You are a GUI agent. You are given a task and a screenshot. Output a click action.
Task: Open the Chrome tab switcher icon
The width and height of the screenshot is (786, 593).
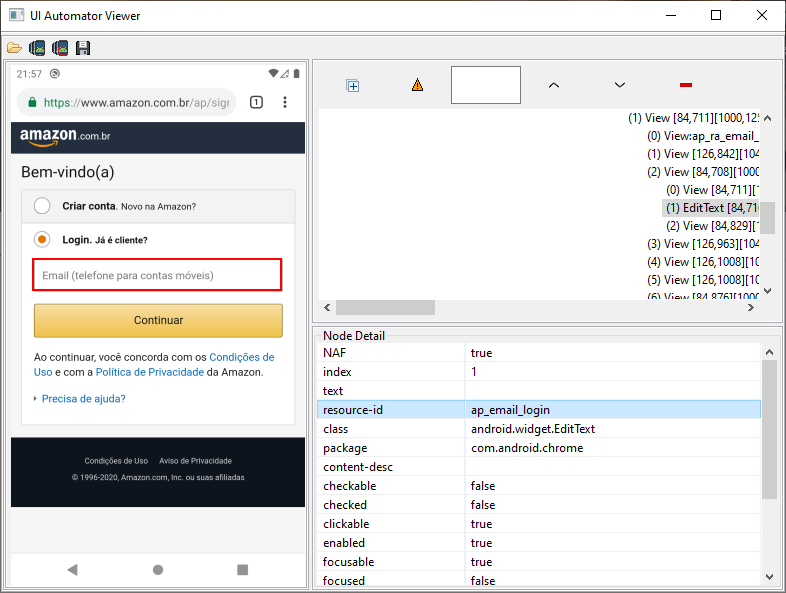[x=256, y=102]
